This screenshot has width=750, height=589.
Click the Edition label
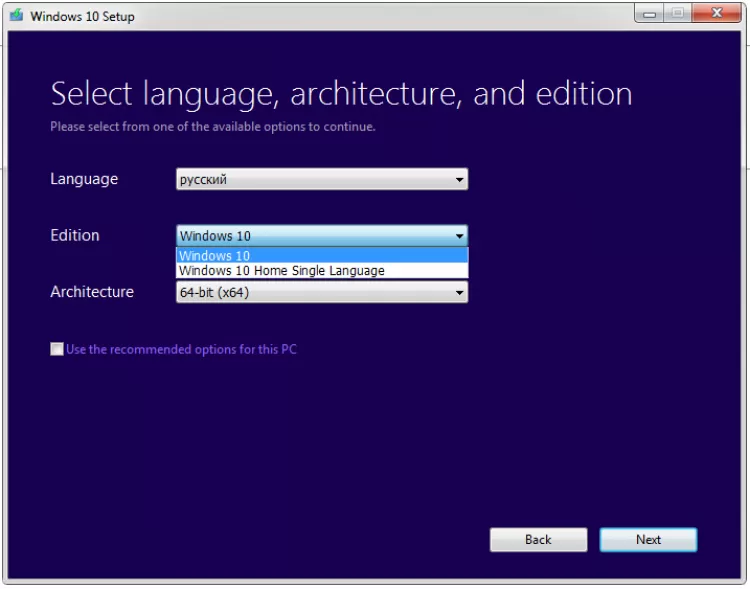(75, 235)
